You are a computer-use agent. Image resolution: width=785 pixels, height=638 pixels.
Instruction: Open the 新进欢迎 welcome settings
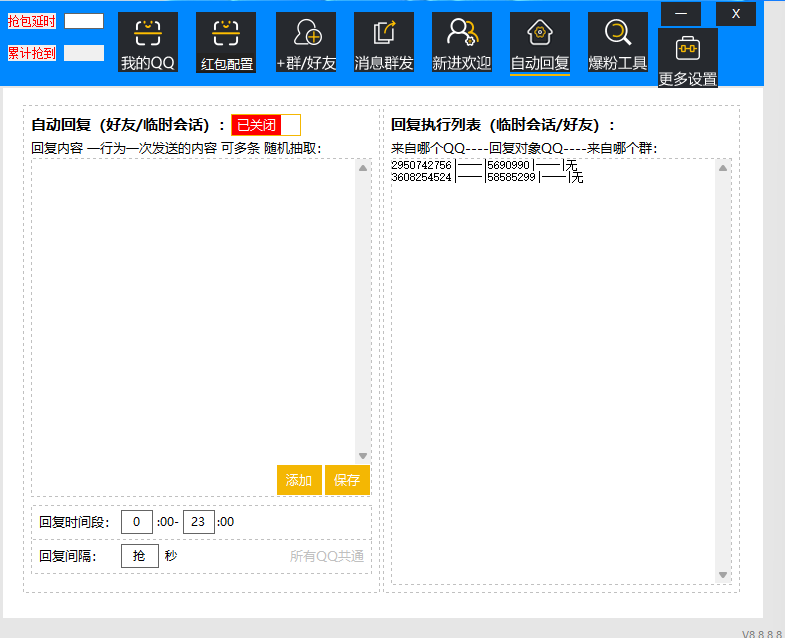click(x=461, y=43)
